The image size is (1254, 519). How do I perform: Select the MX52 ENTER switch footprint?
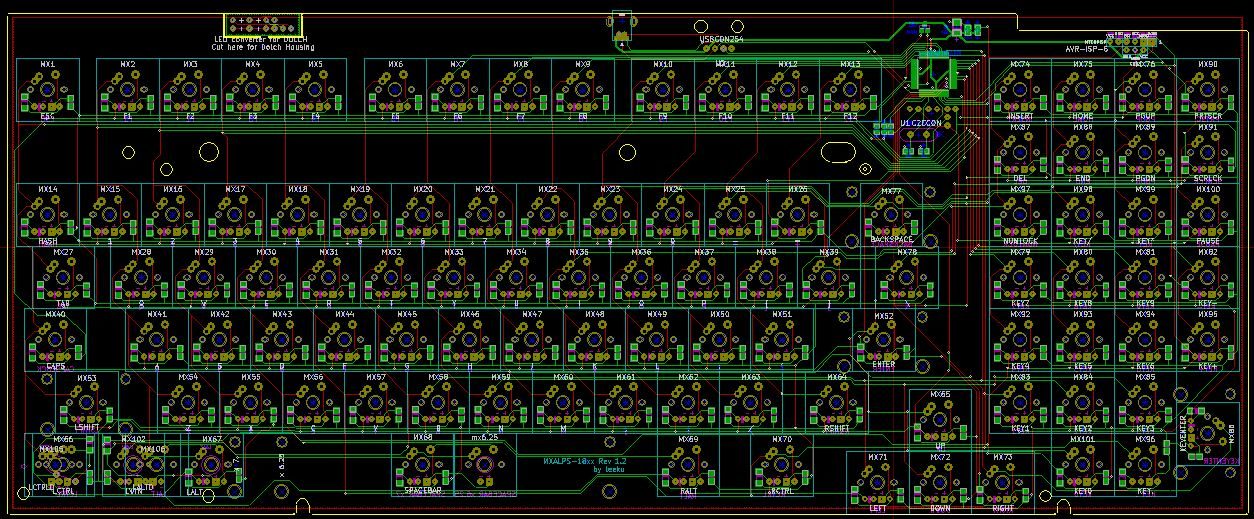(x=884, y=342)
